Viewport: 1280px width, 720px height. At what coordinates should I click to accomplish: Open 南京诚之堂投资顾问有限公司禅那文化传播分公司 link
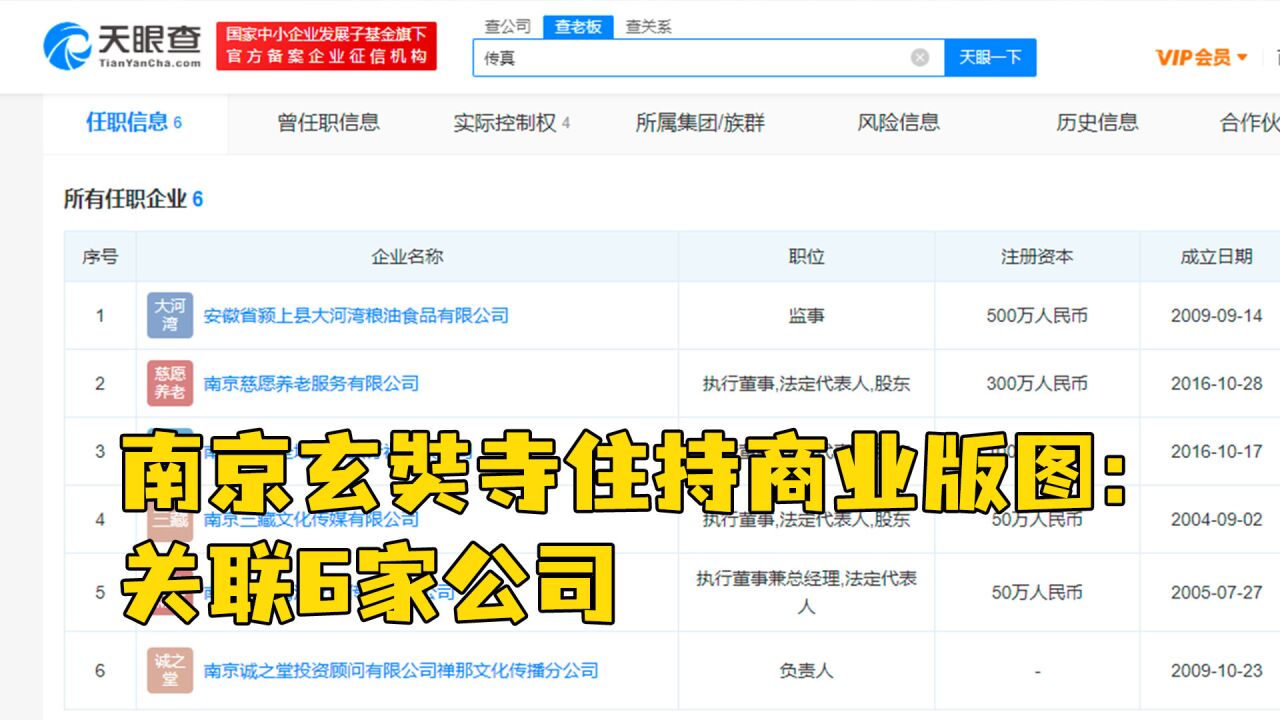click(x=401, y=670)
